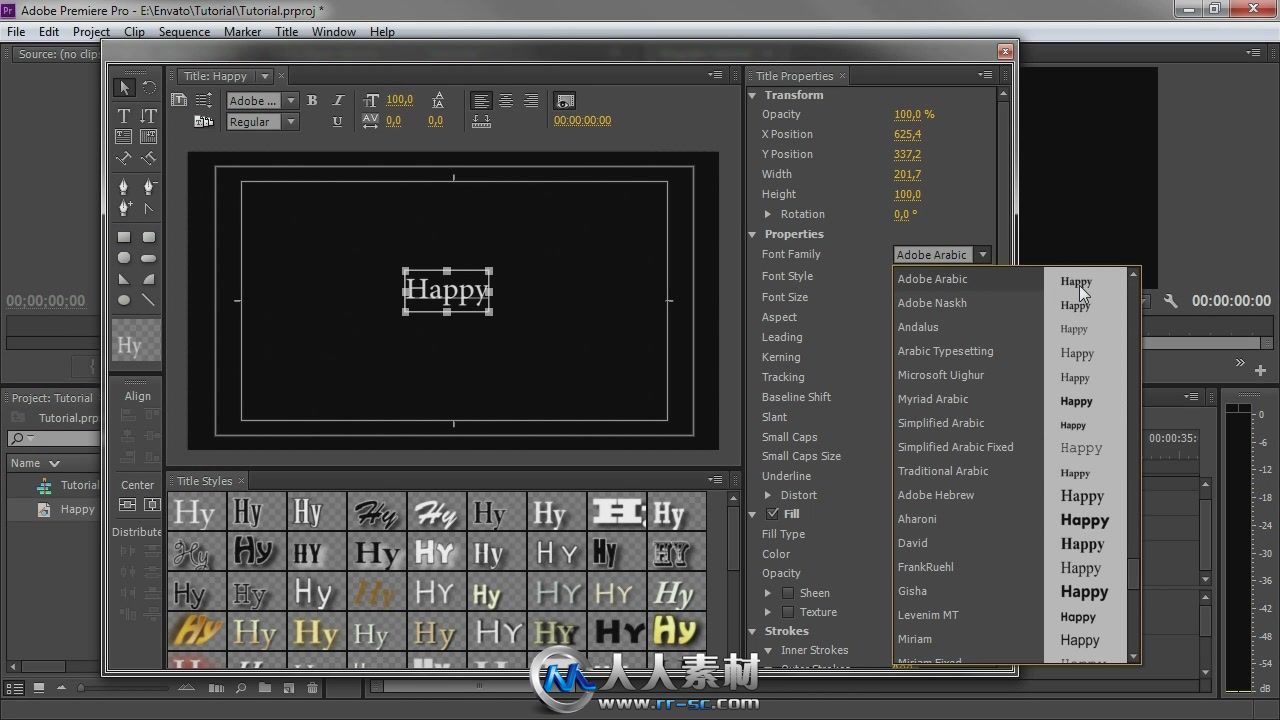Screen dimensions: 1280x720
Task: Enable the Sheen checkbox
Action: [788, 593]
